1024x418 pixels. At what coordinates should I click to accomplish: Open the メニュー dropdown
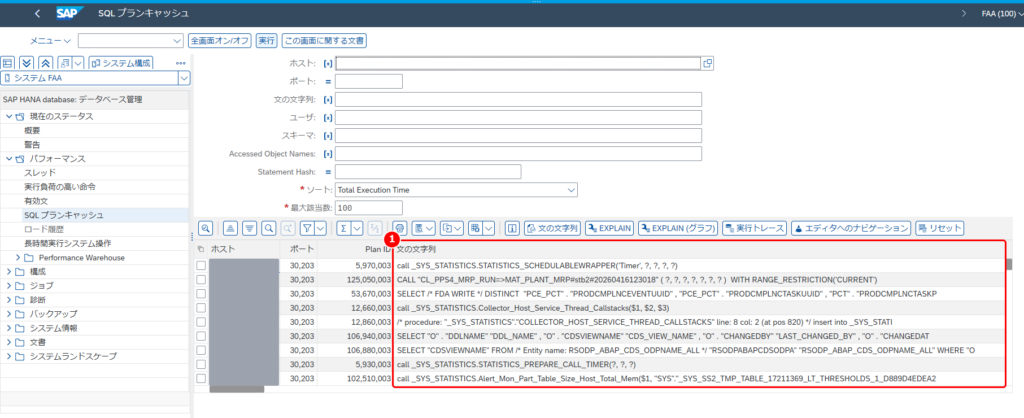[51, 40]
